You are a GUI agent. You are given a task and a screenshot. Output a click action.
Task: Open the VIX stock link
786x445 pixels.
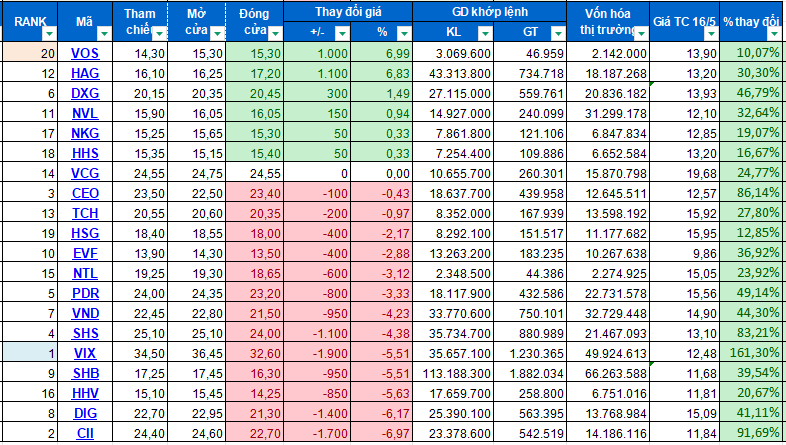[85, 353]
